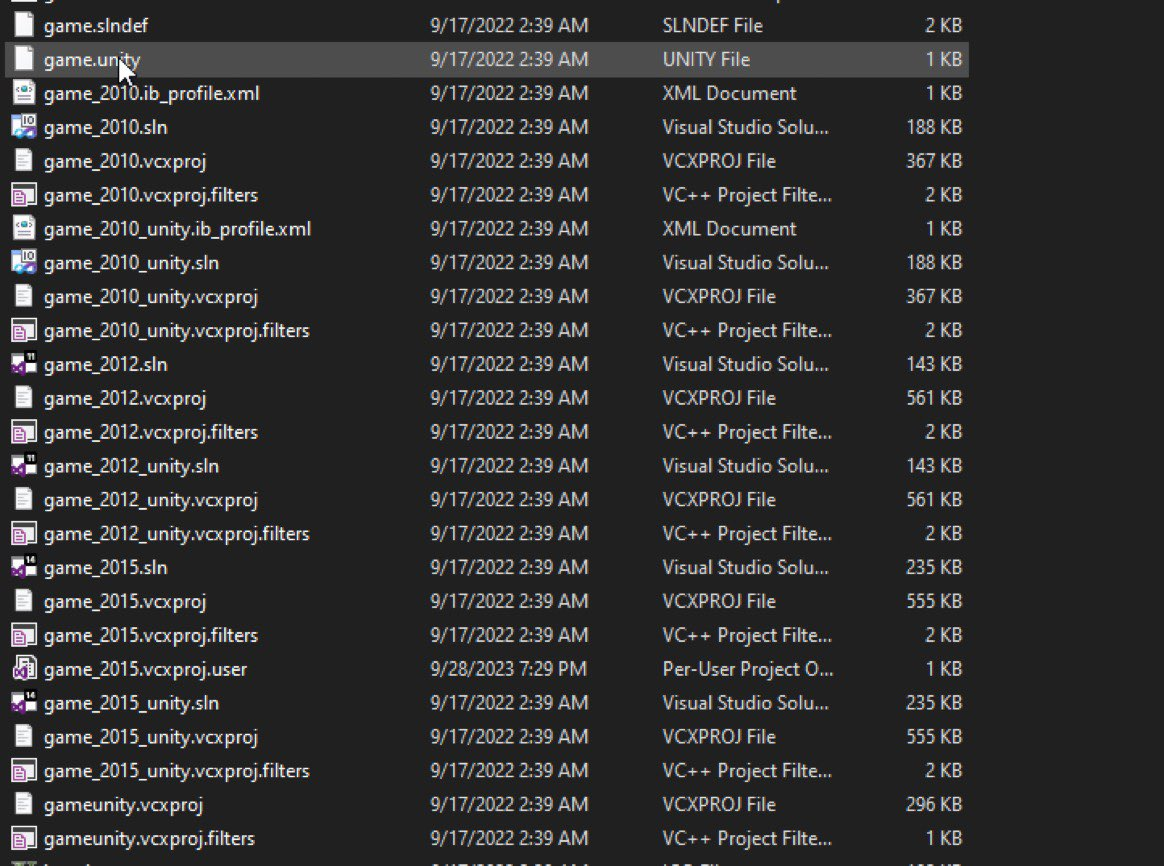This screenshot has width=1164, height=866.
Task: Select game_2010_unity.ib_profile.xml file name
Action: click(x=177, y=229)
